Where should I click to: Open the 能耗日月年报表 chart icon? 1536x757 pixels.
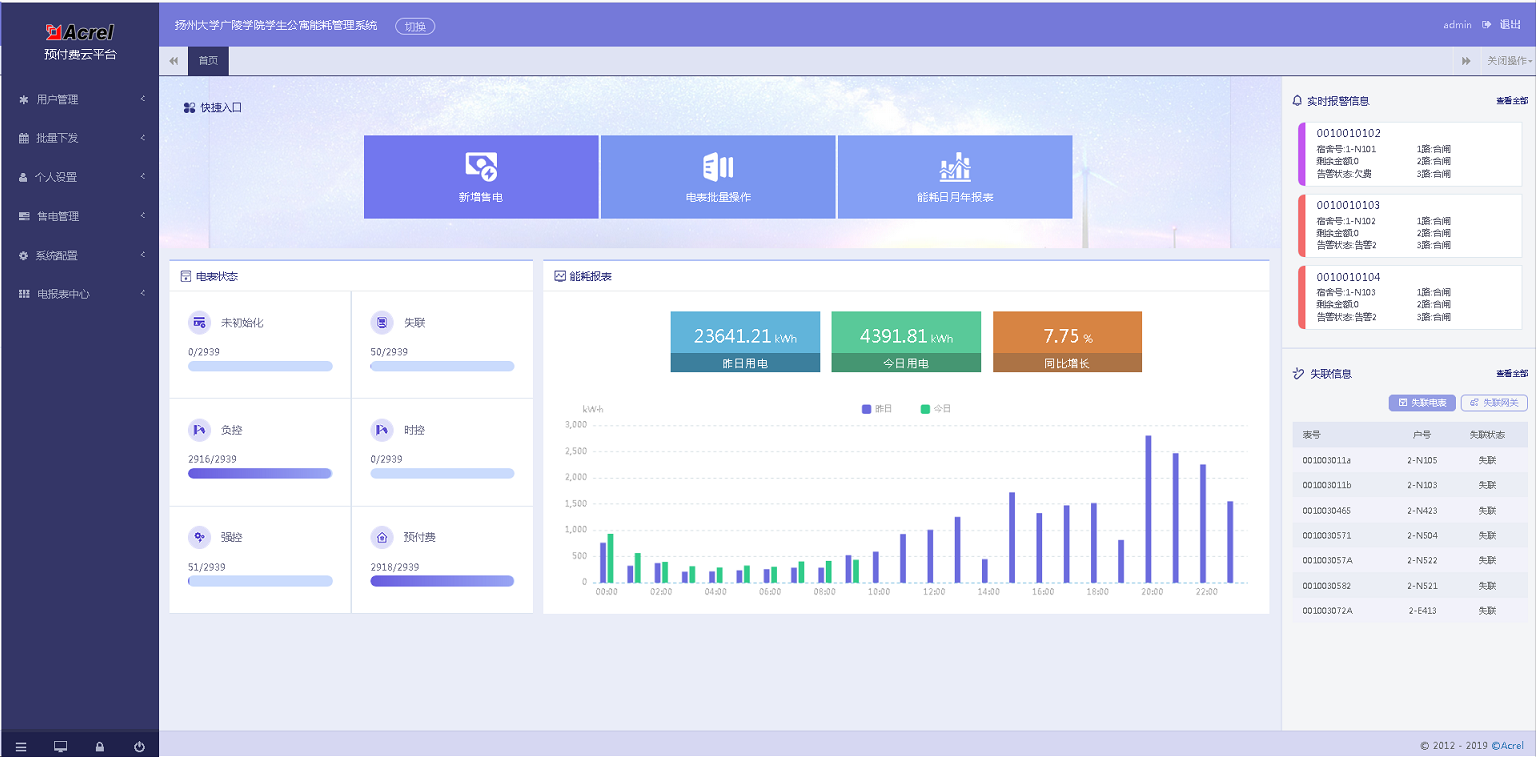click(955, 167)
